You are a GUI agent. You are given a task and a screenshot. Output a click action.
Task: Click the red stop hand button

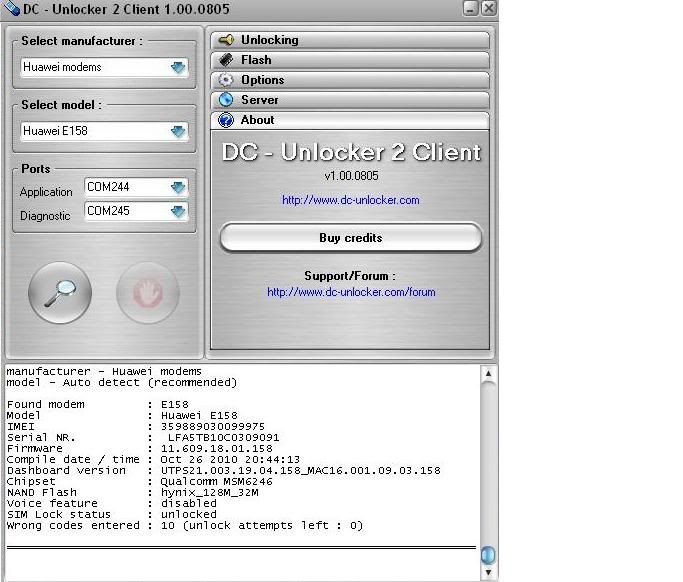point(147,292)
